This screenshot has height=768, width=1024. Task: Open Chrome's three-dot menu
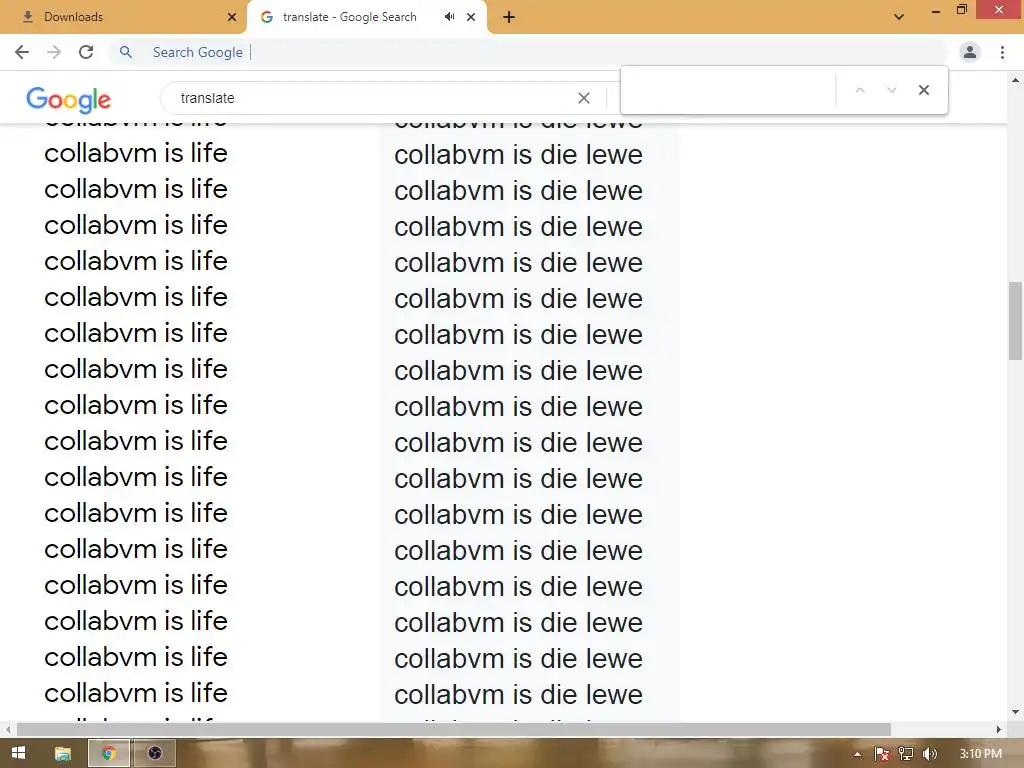[1002, 52]
